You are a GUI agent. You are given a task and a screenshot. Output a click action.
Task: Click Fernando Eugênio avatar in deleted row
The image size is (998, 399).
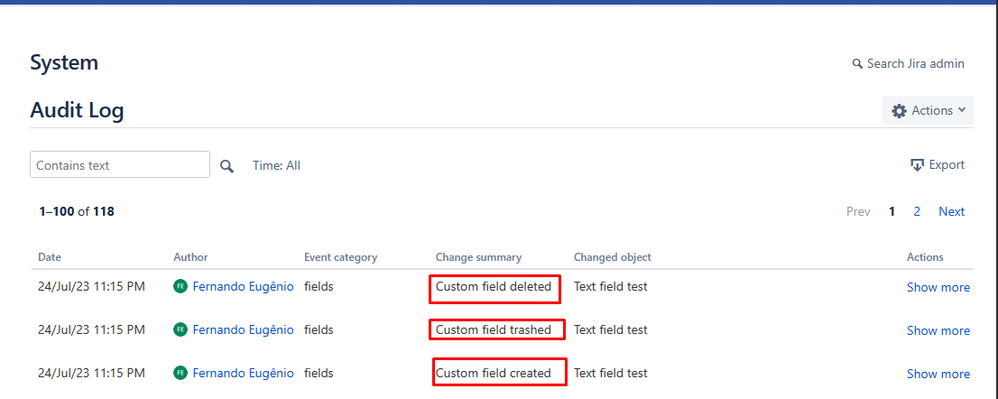[180, 287]
